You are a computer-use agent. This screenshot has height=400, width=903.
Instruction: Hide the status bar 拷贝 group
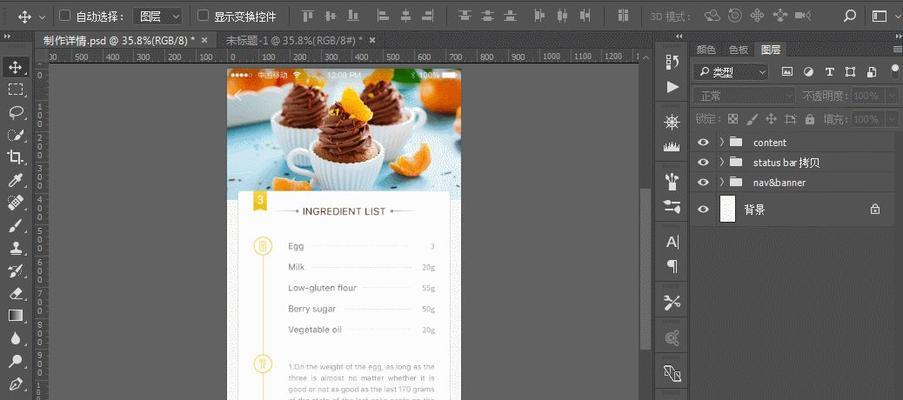pyautogui.click(x=703, y=162)
